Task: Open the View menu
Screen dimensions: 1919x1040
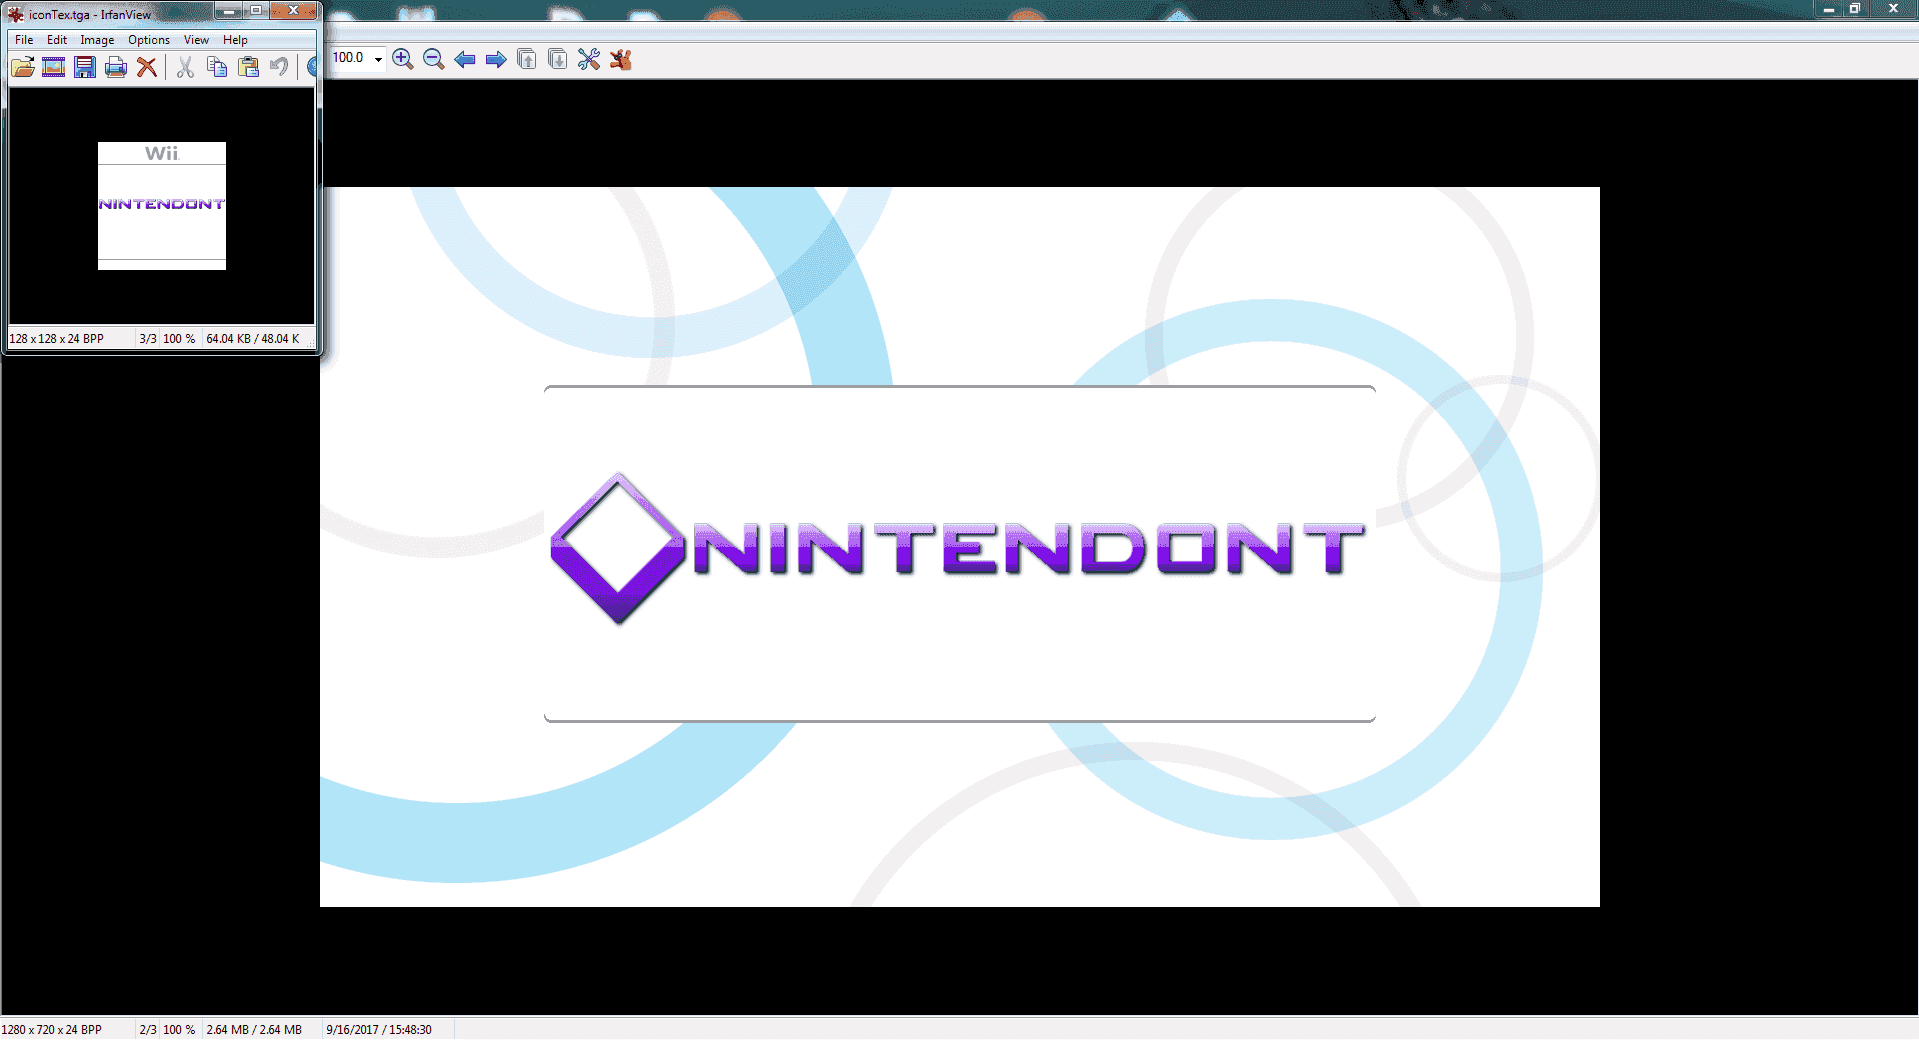Action: pos(196,40)
